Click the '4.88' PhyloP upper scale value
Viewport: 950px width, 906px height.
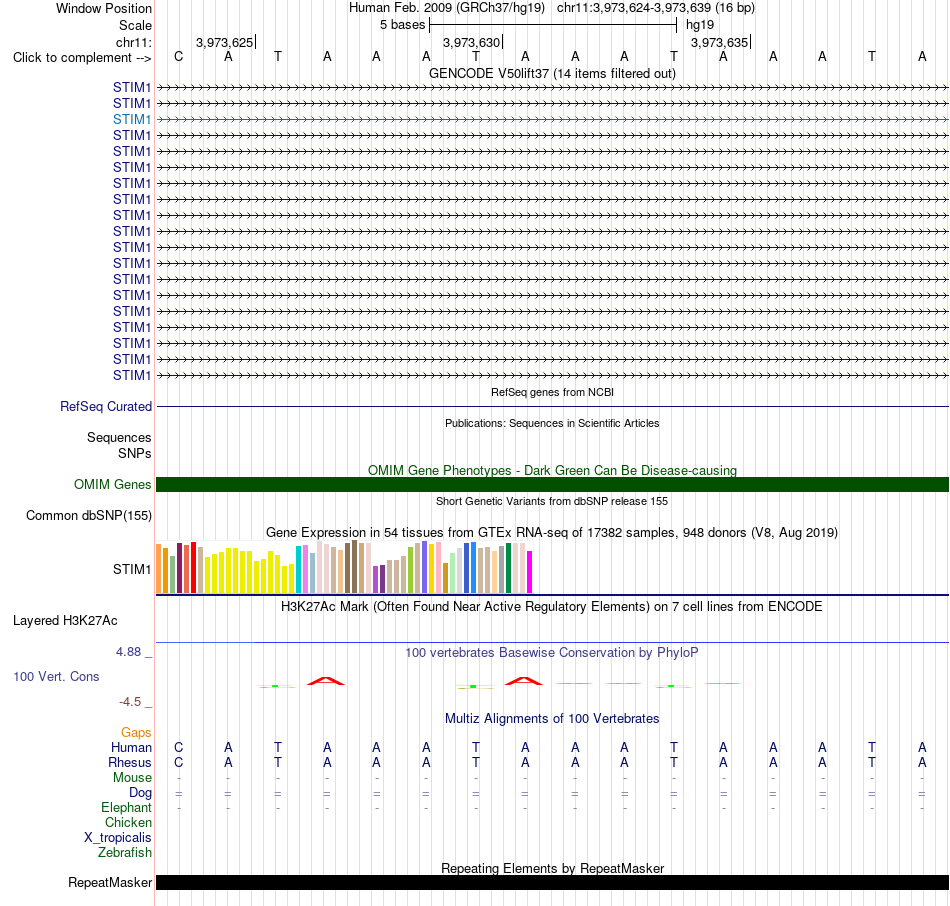128,652
